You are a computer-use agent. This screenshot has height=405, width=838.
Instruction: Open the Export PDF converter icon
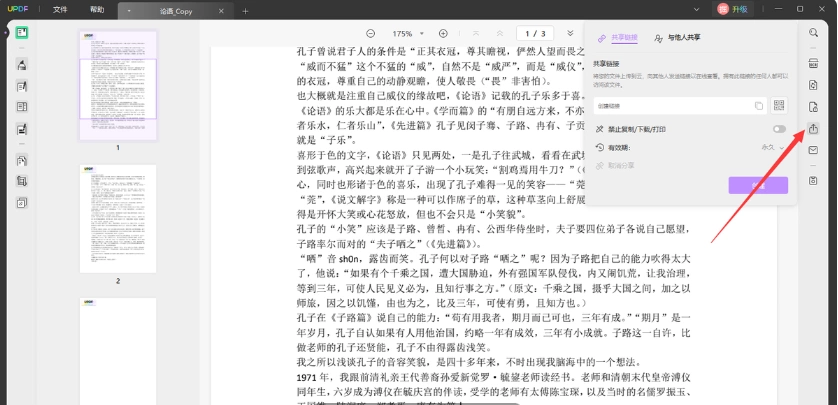point(813,85)
